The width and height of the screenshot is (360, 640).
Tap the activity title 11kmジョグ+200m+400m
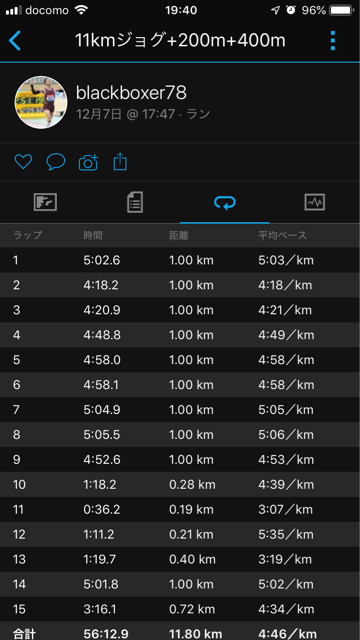(x=180, y=41)
